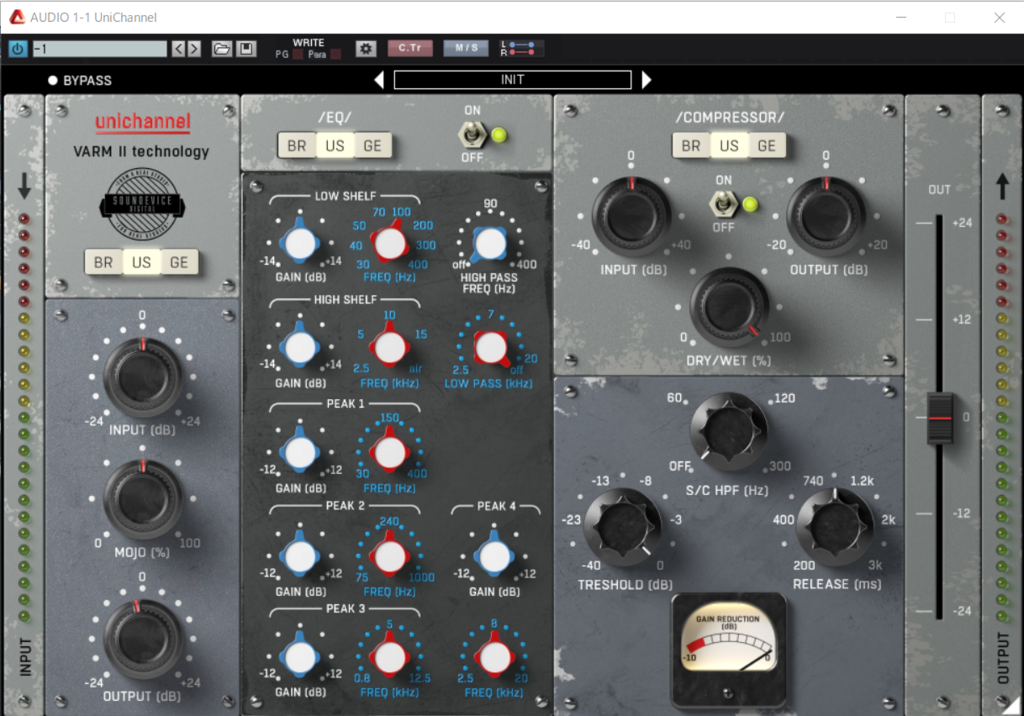
Task: Select GE in the unichannel global selector
Action: pos(179,263)
